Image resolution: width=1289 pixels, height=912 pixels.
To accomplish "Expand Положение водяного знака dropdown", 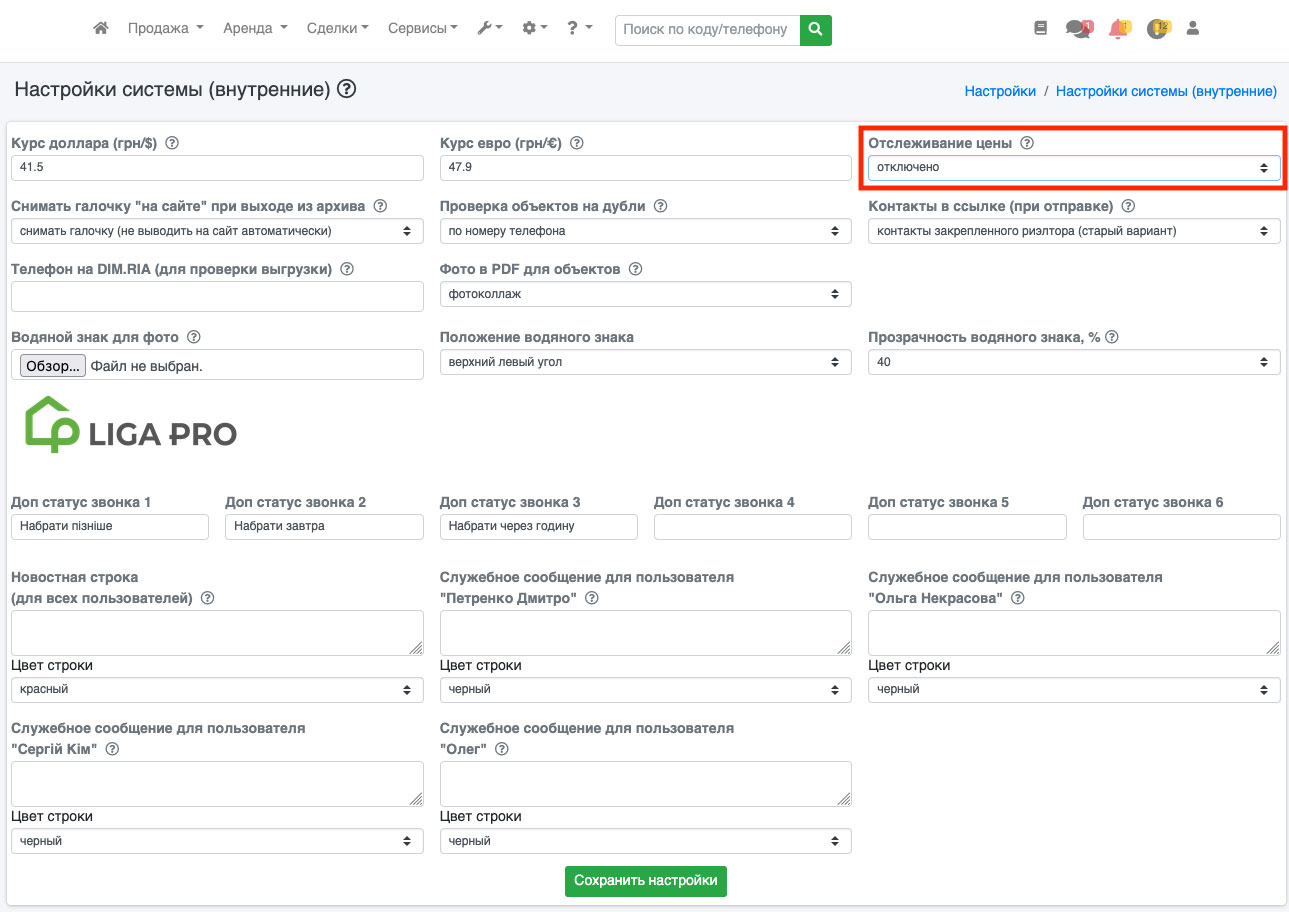I will coord(645,362).
